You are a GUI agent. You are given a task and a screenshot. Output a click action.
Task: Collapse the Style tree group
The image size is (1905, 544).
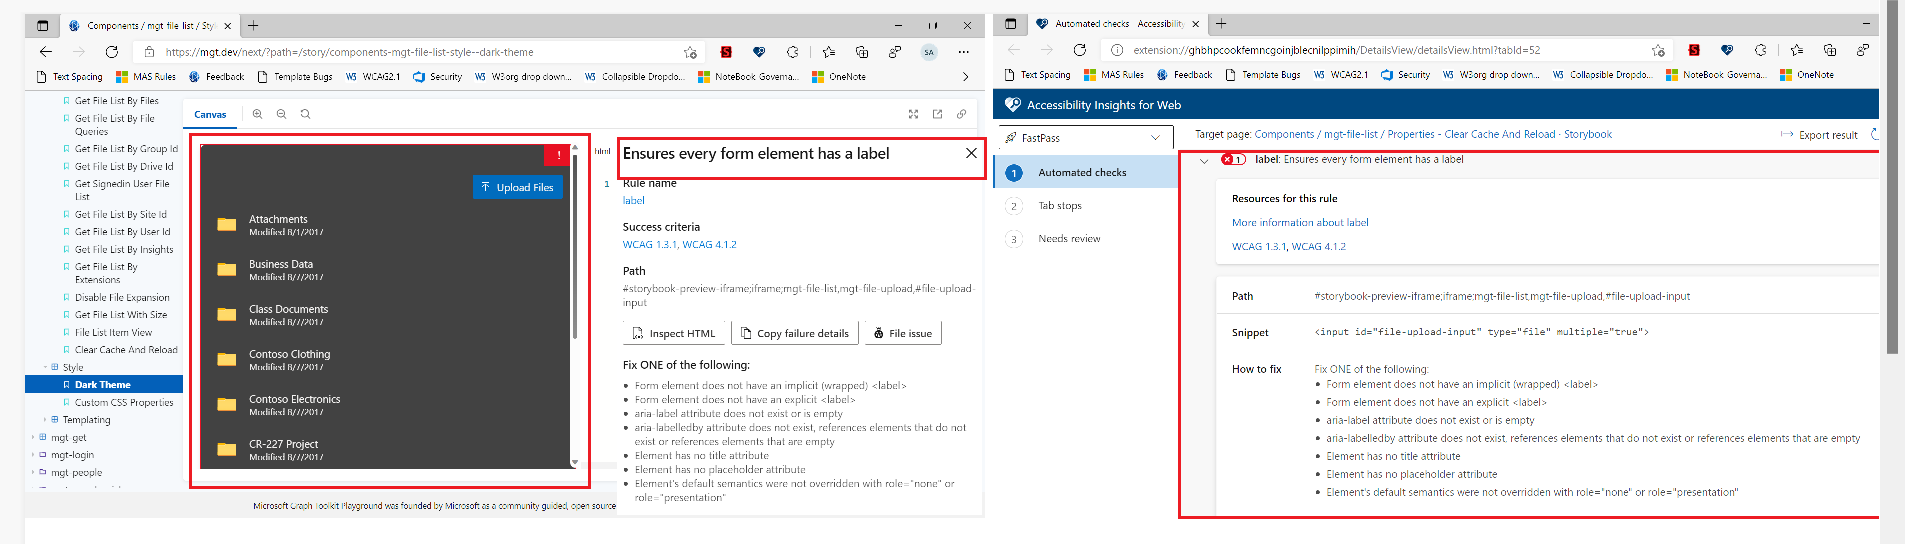(45, 367)
